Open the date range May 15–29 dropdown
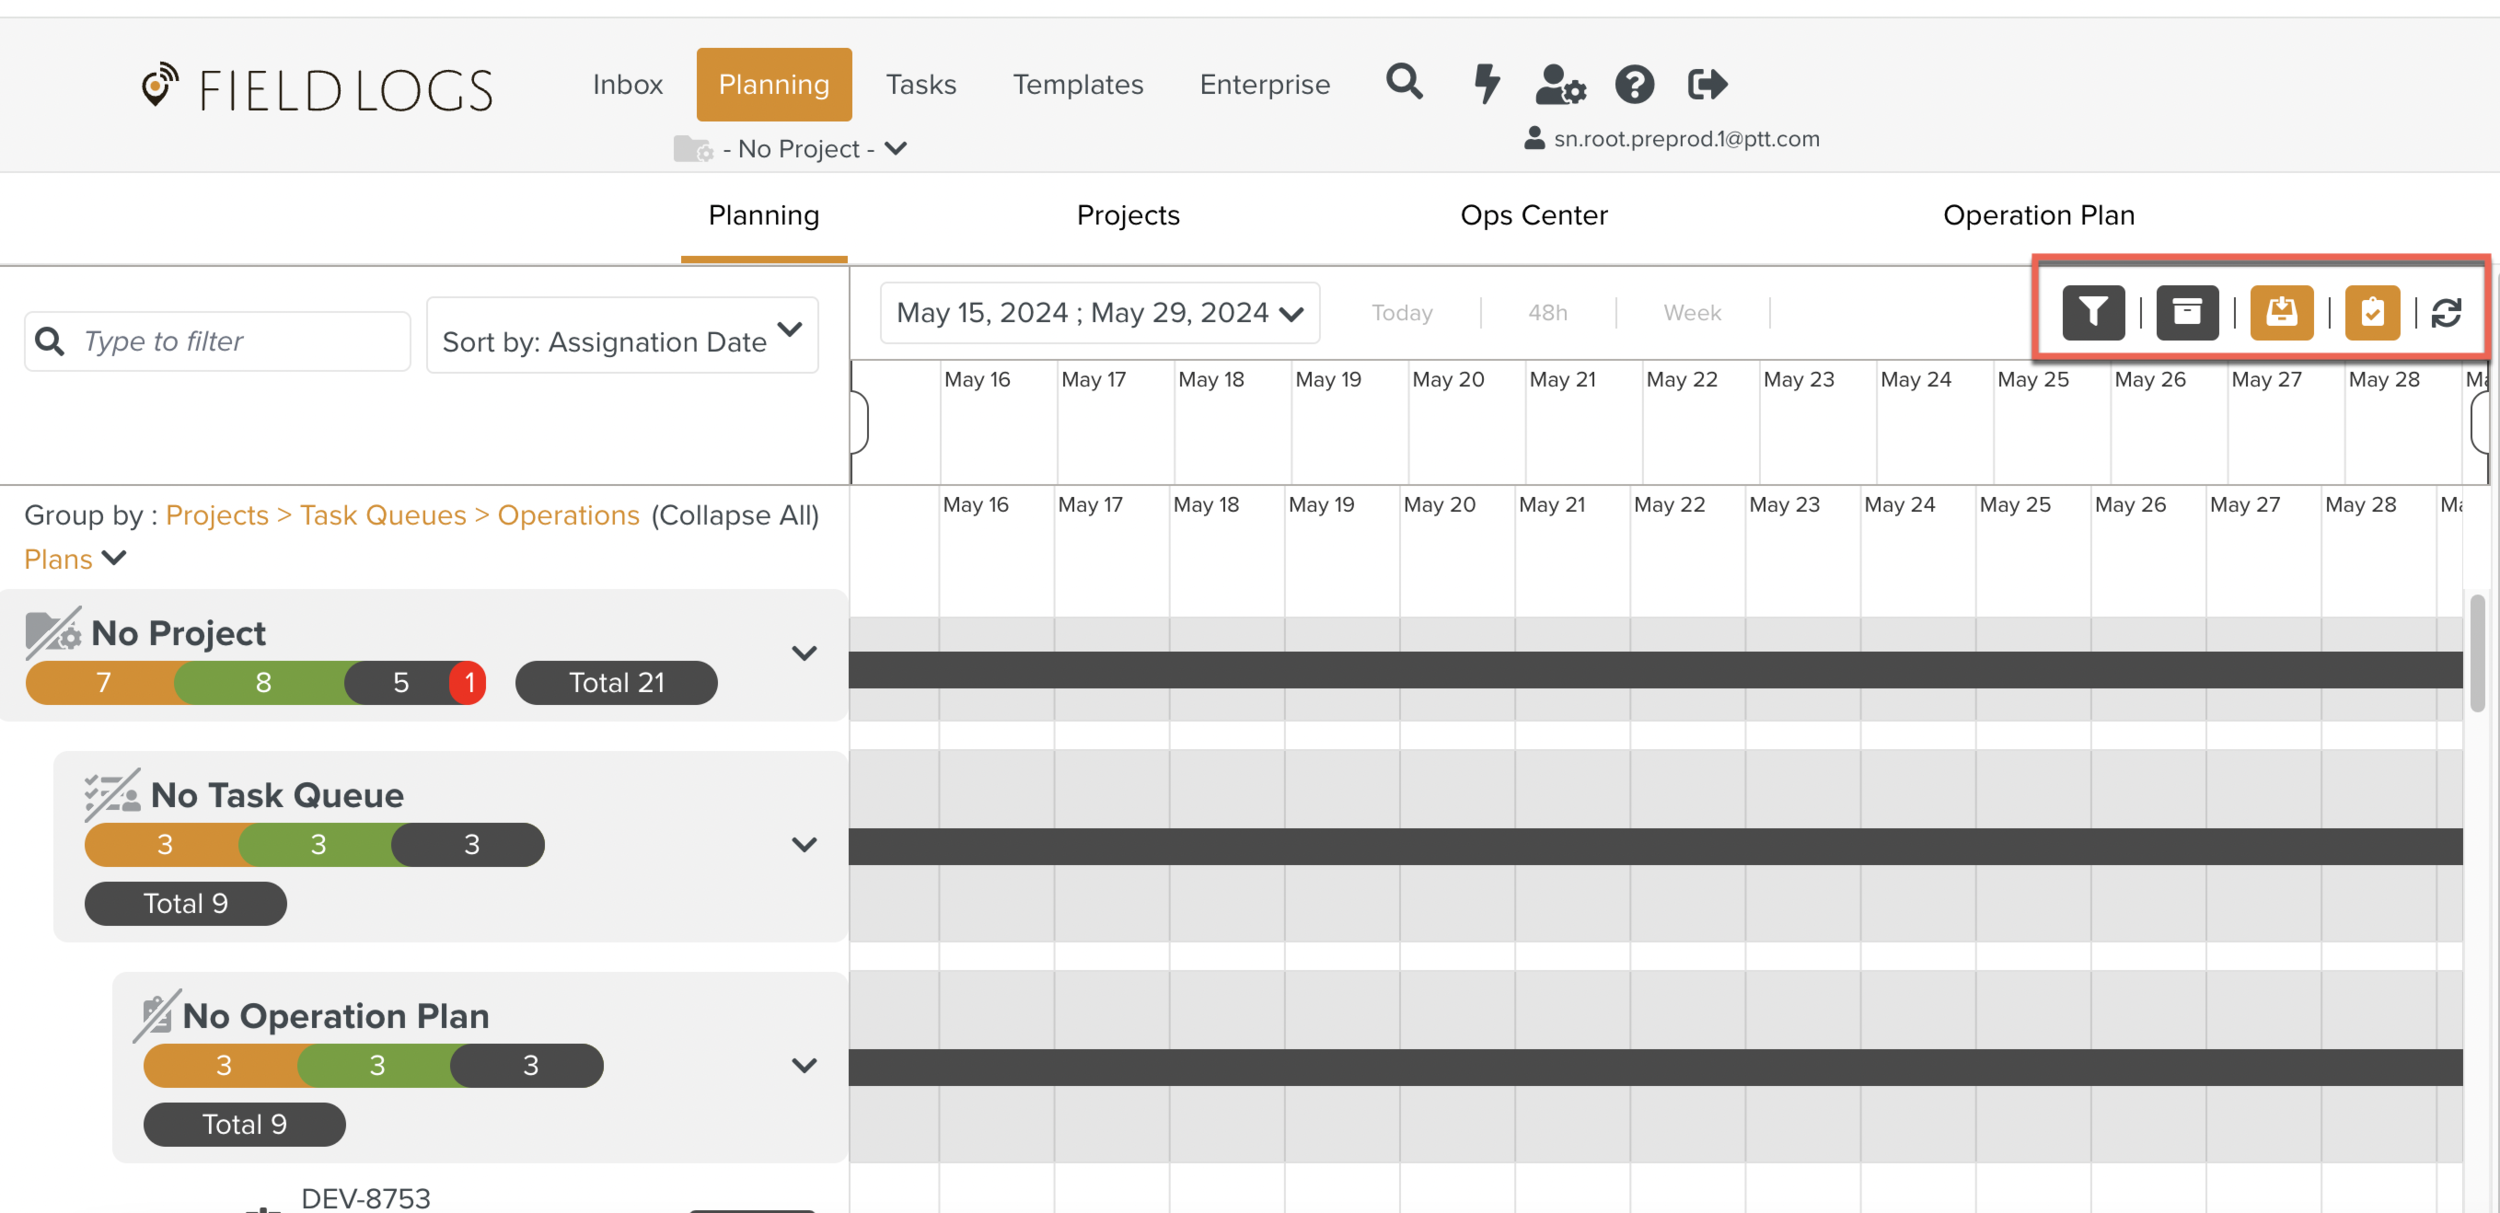Viewport: 2500px width, 1213px height. (1099, 313)
